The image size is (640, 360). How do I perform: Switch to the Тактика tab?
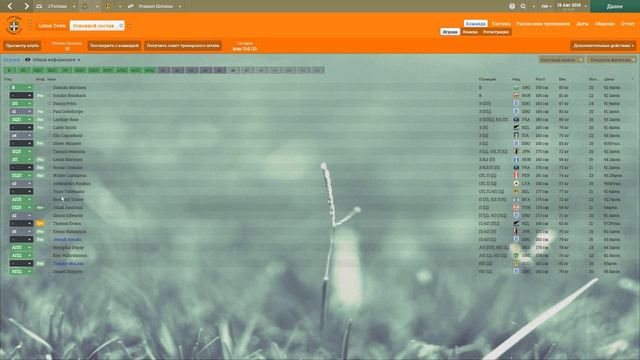pos(501,24)
